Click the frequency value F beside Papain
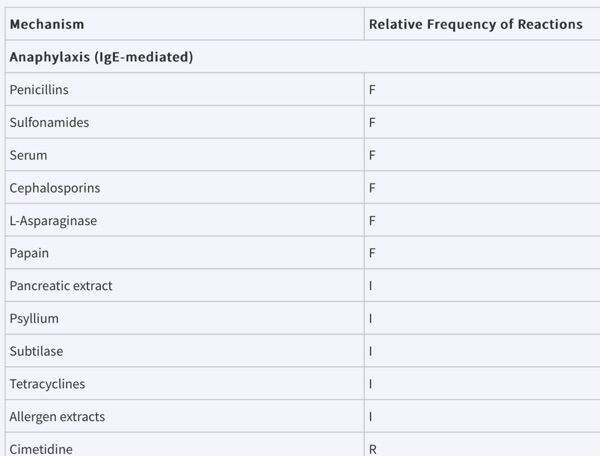Screen dimensions: 600x456 tap(372, 253)
